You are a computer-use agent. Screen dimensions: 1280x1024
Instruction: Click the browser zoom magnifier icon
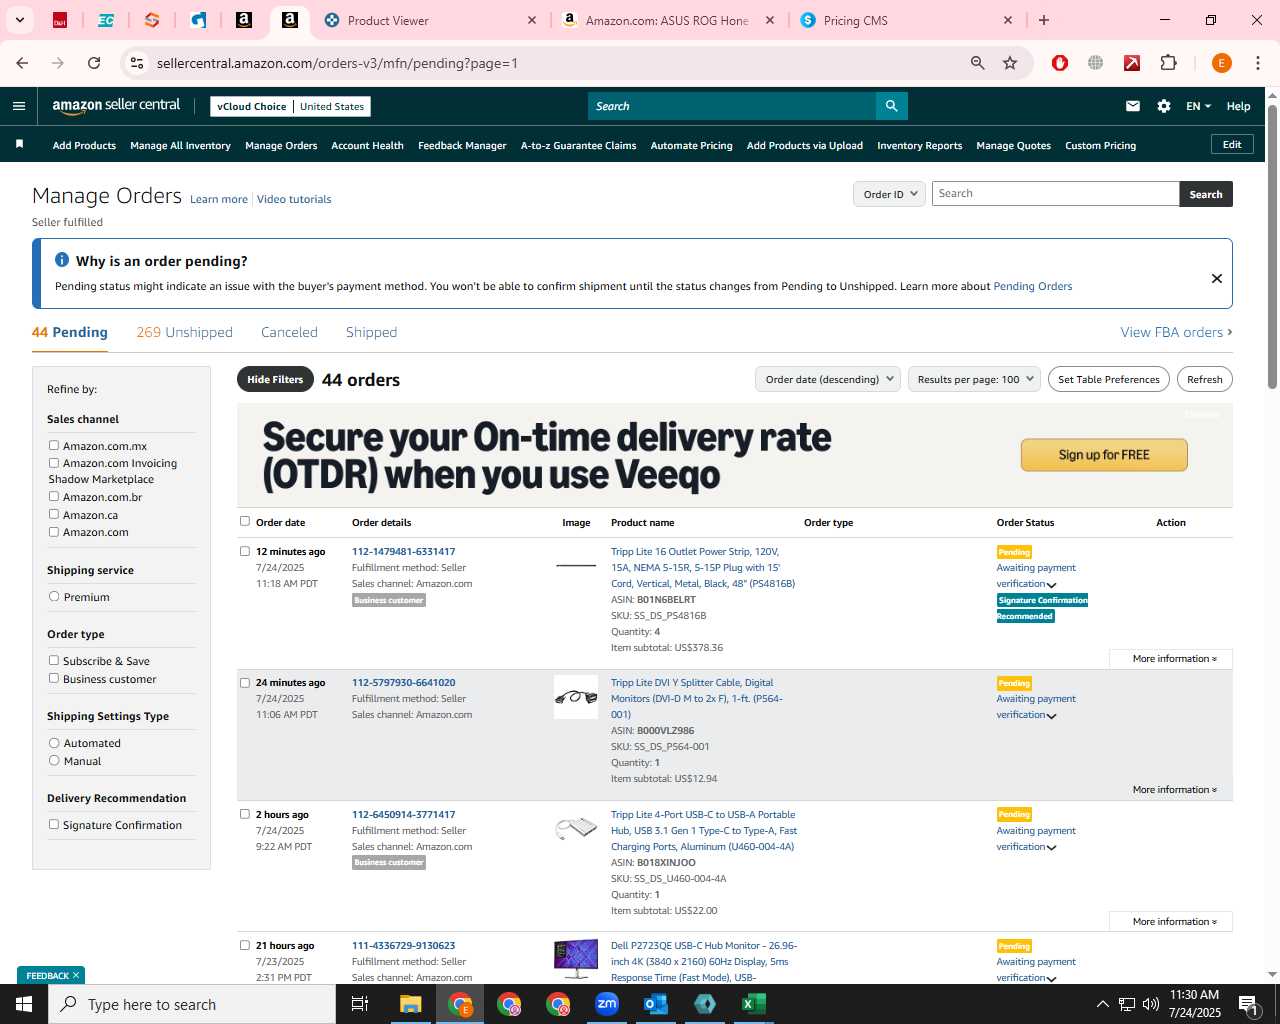978,63
